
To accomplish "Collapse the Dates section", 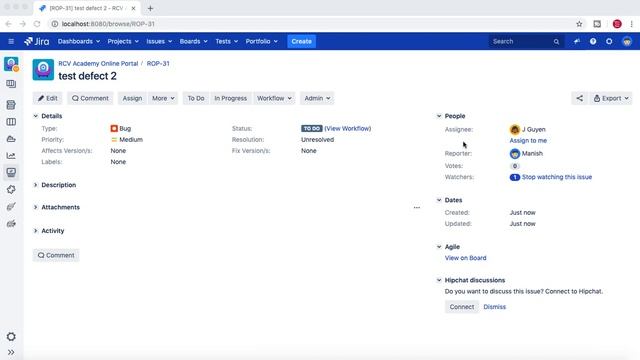I will click(x=439, y=200).
